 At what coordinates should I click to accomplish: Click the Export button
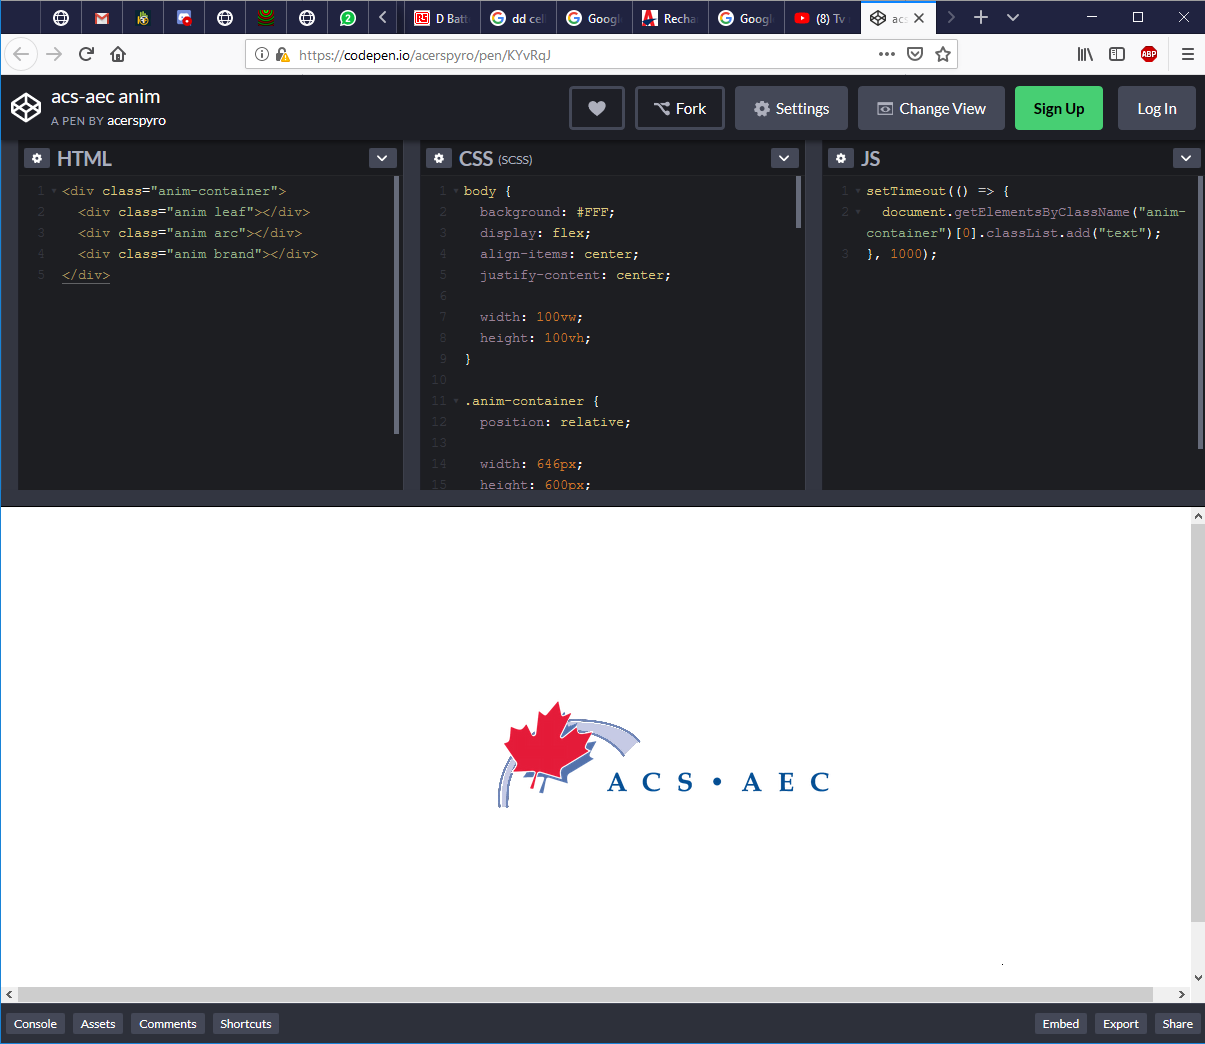[x=1121, y=1024]
